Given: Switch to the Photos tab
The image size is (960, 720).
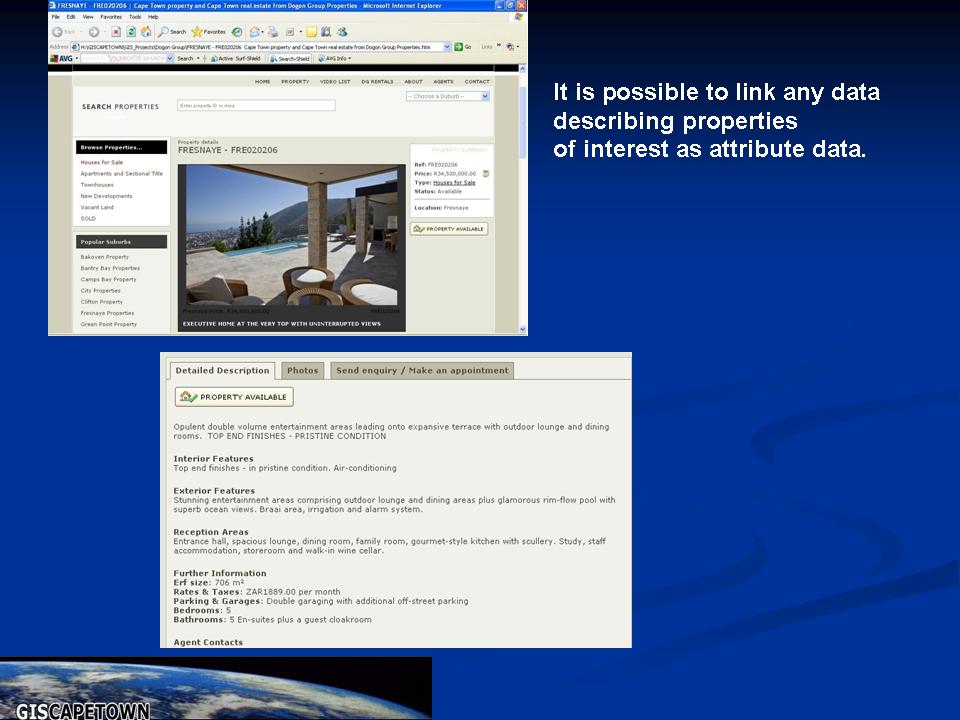Looking at the screenshot, I should click(x=302, y=370).
